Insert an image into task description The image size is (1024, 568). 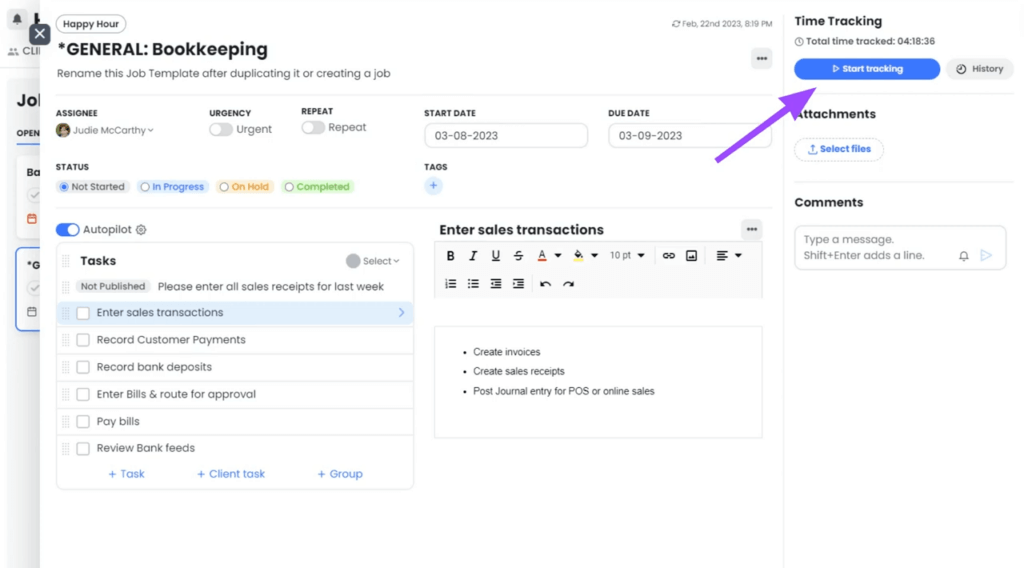tap(691, 256)
